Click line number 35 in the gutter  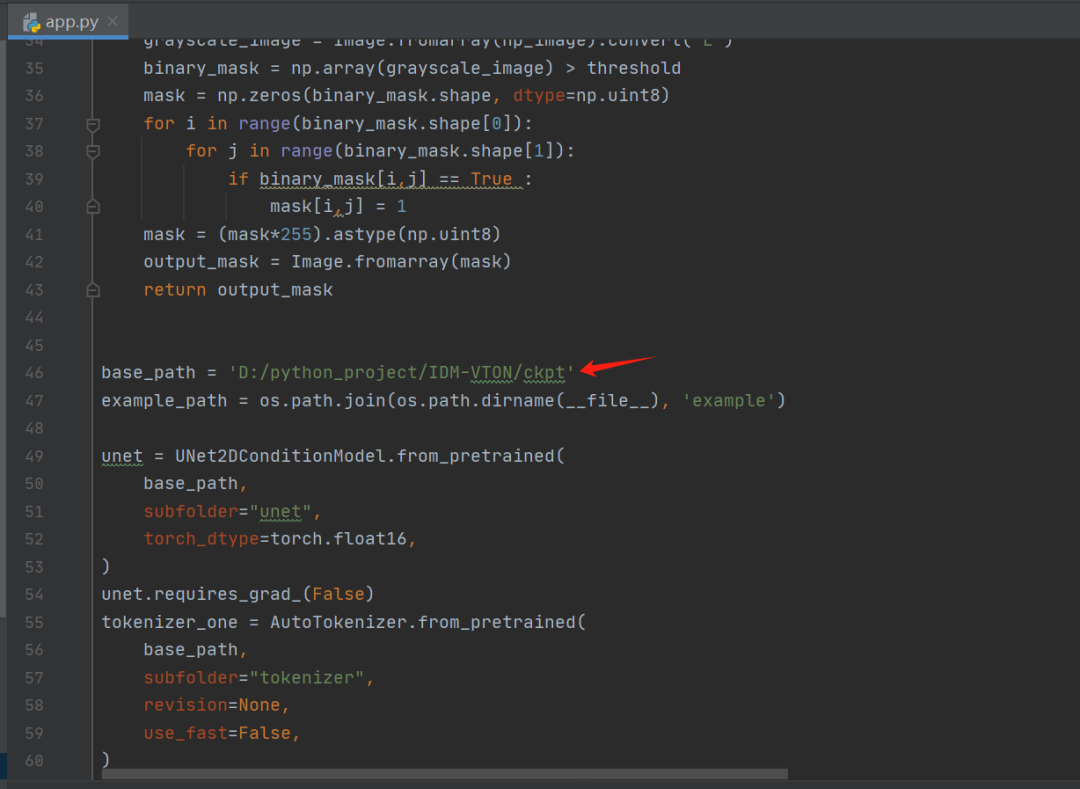tap(34, 68)
